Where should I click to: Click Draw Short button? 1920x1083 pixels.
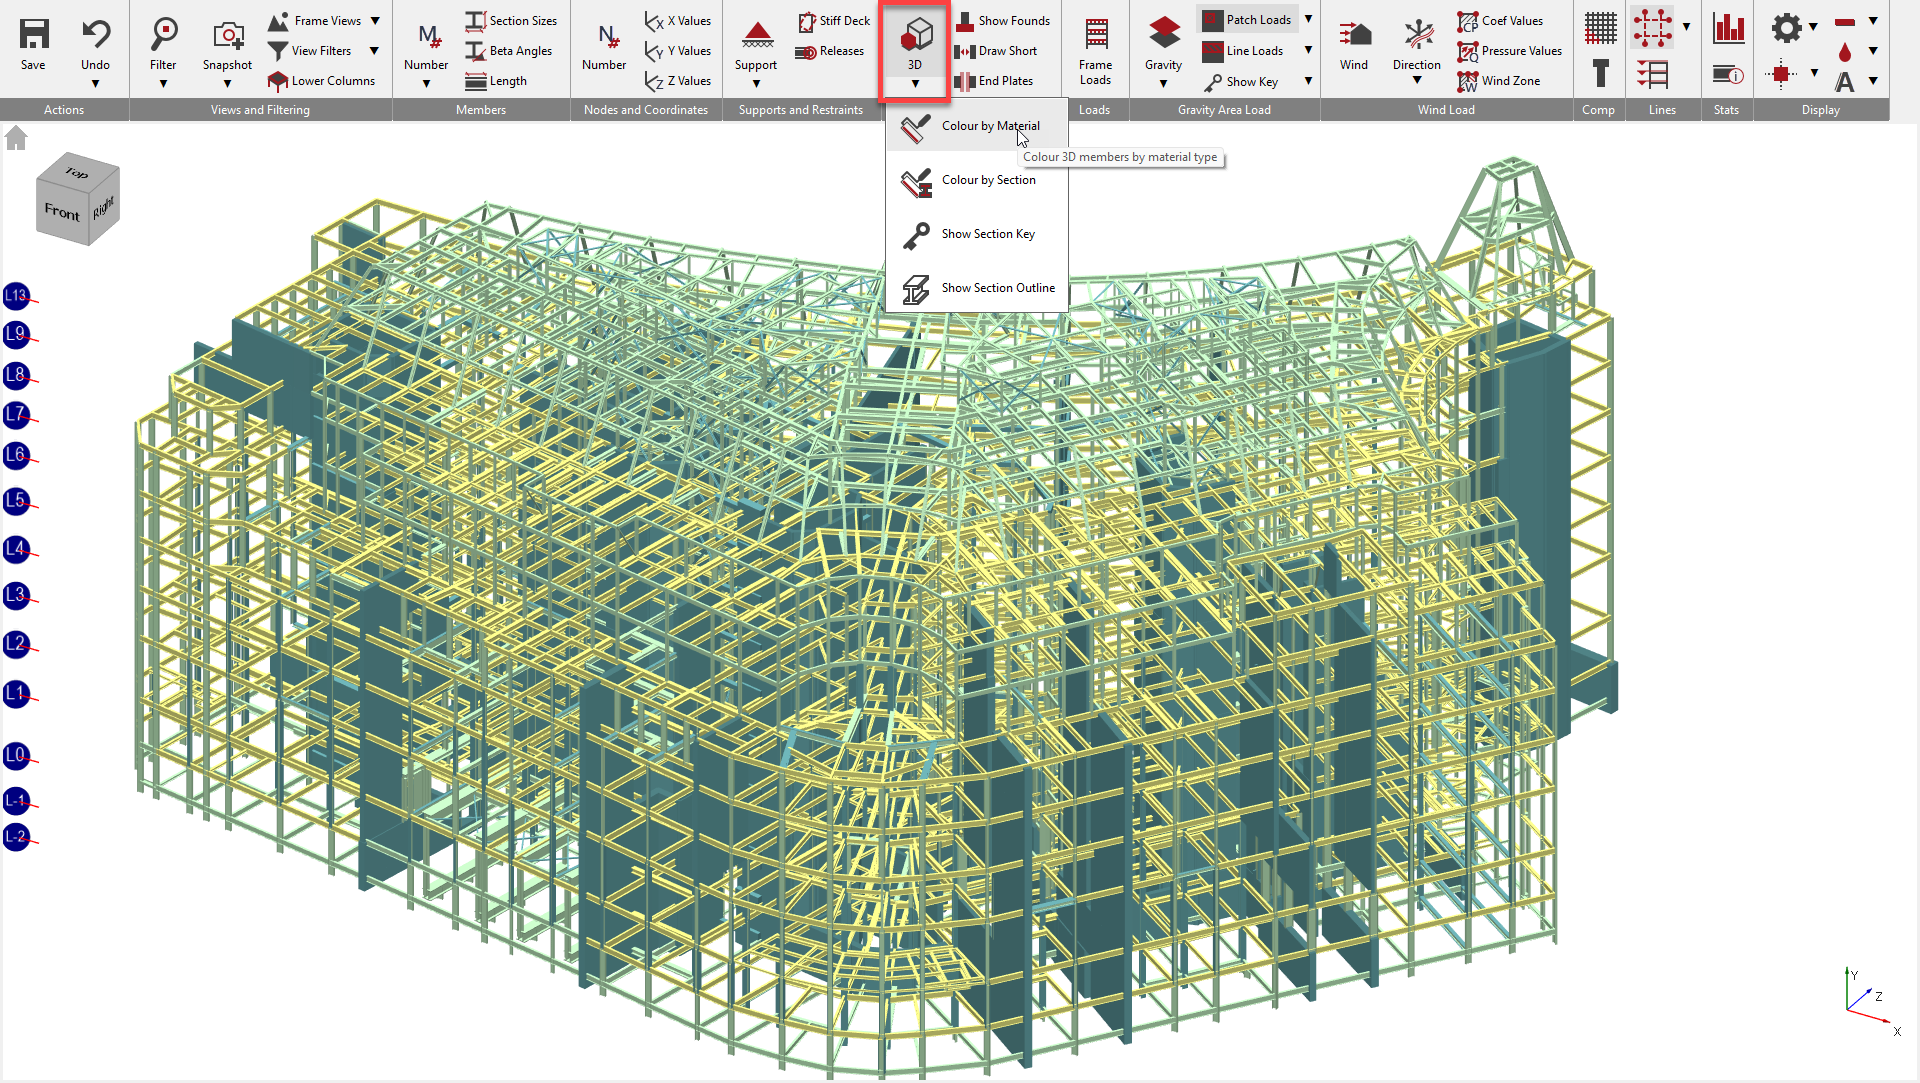pyautogui.click(x=996, y=51)
